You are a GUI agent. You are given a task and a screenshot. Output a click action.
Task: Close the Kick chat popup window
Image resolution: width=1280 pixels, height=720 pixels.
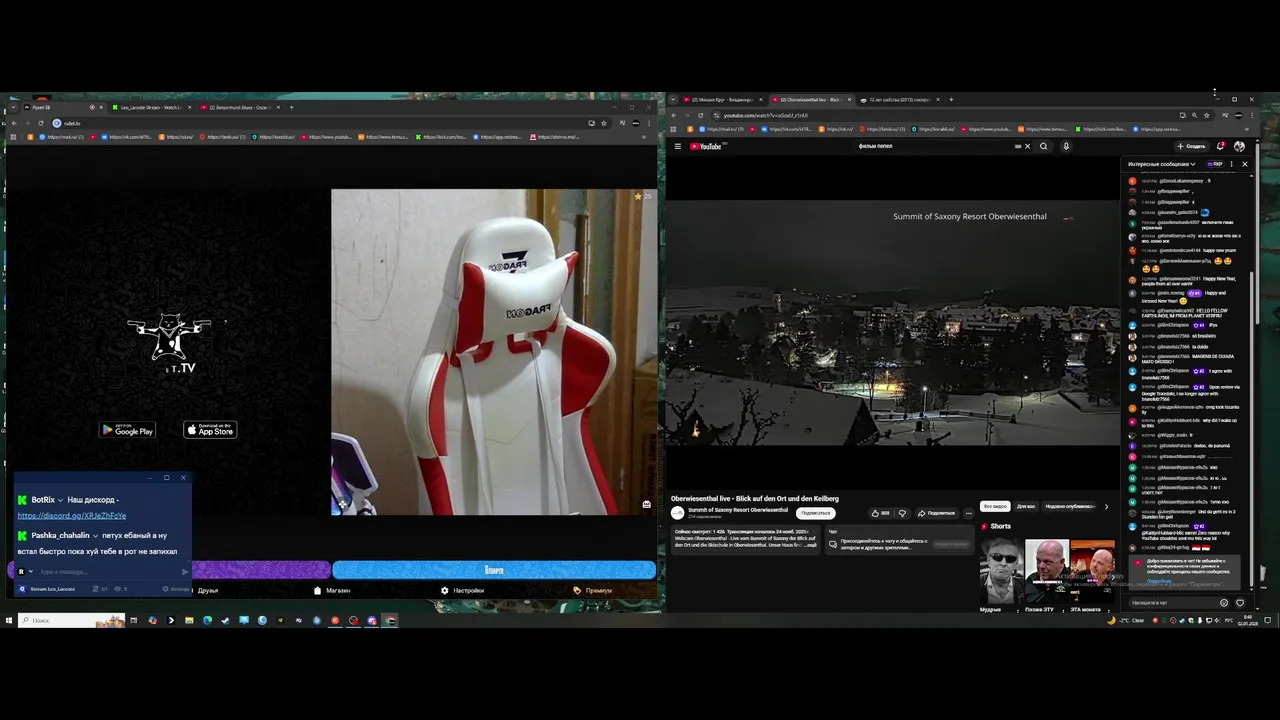tap(183, 478)
